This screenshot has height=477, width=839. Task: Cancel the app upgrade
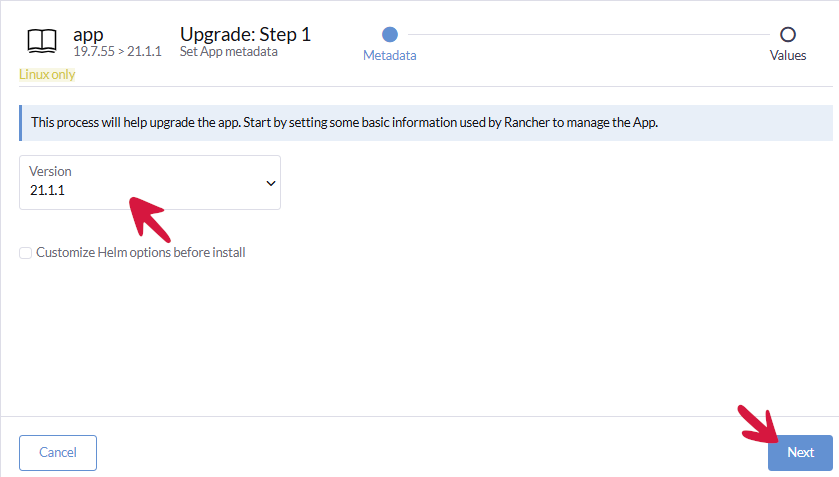58,452
